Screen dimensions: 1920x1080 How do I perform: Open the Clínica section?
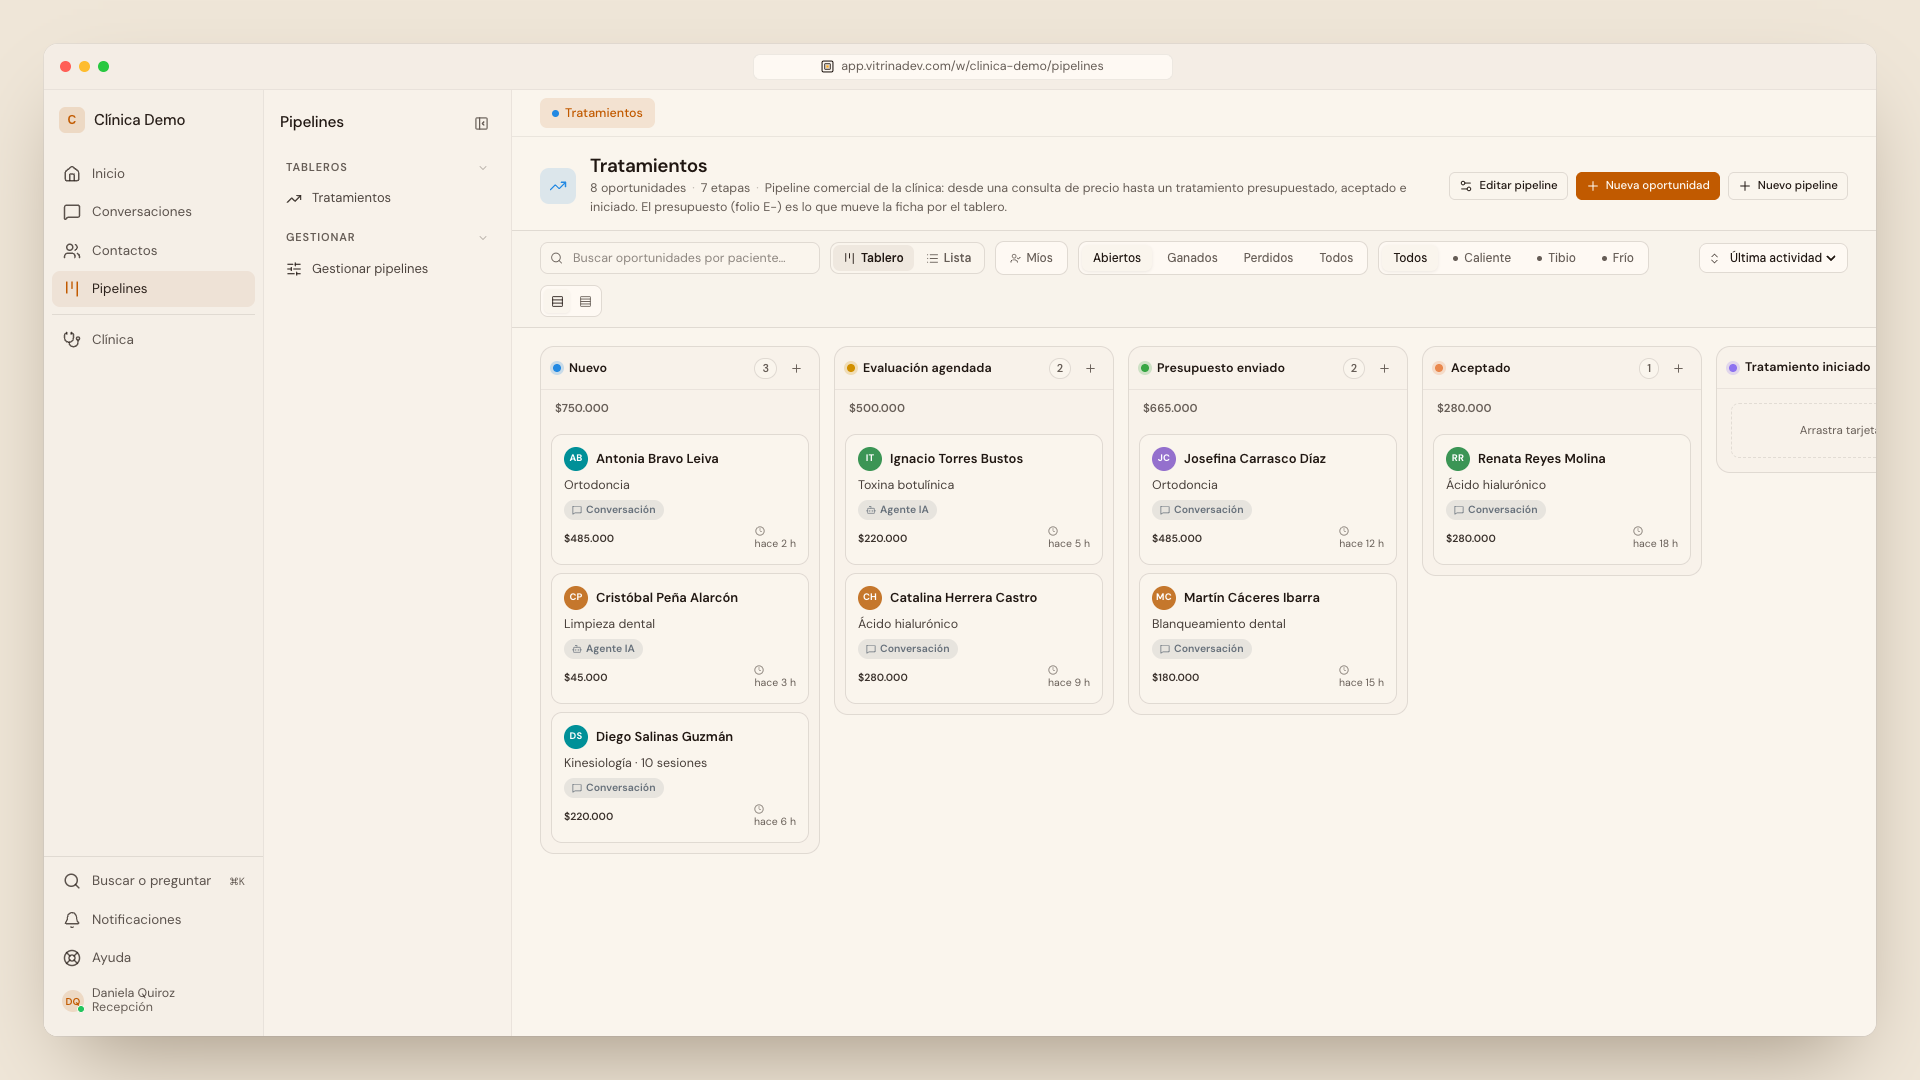tap(153, 340)
